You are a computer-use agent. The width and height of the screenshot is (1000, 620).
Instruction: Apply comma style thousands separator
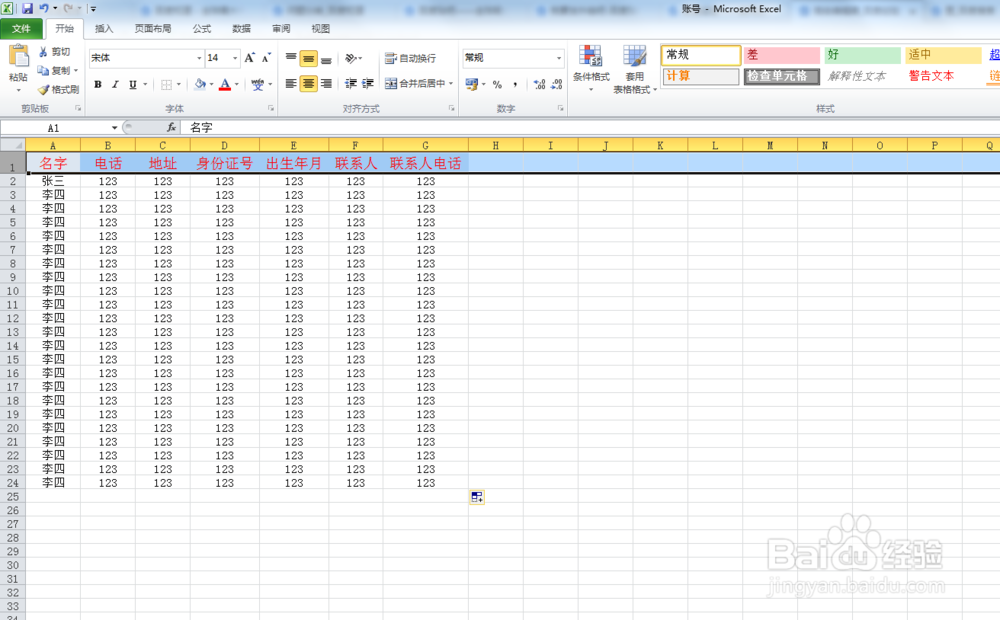pyautogui.click(x=515, y=84)
